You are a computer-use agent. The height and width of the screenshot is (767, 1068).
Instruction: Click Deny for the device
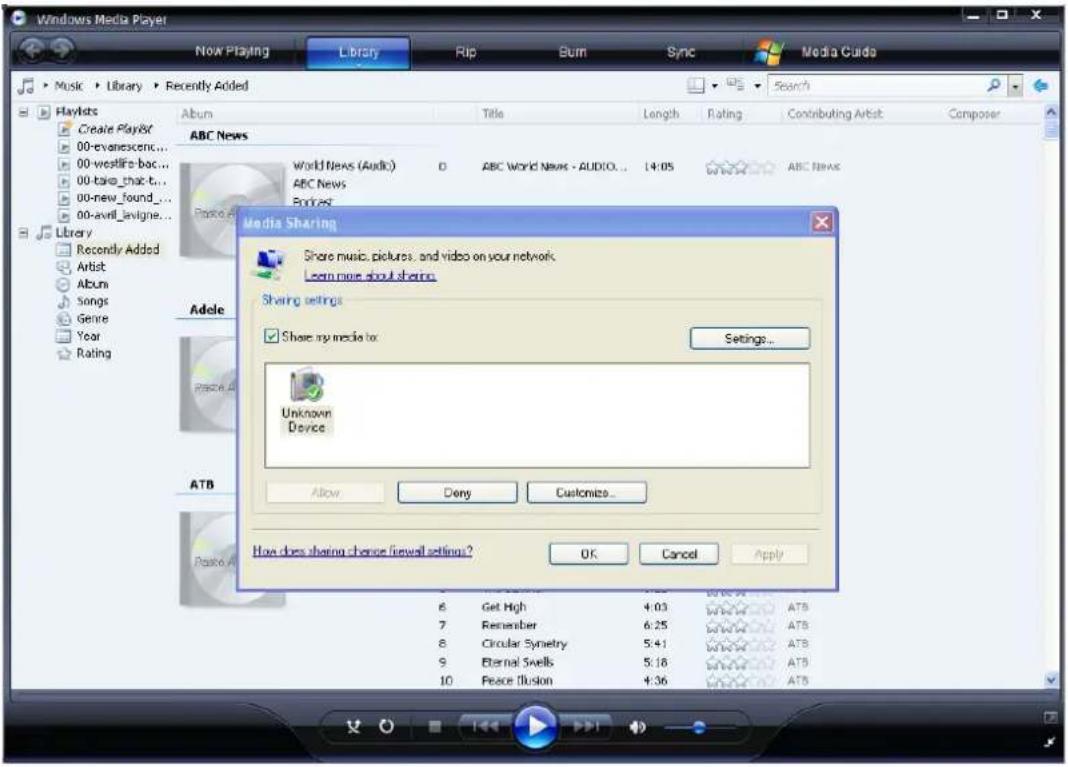[457, 492]
